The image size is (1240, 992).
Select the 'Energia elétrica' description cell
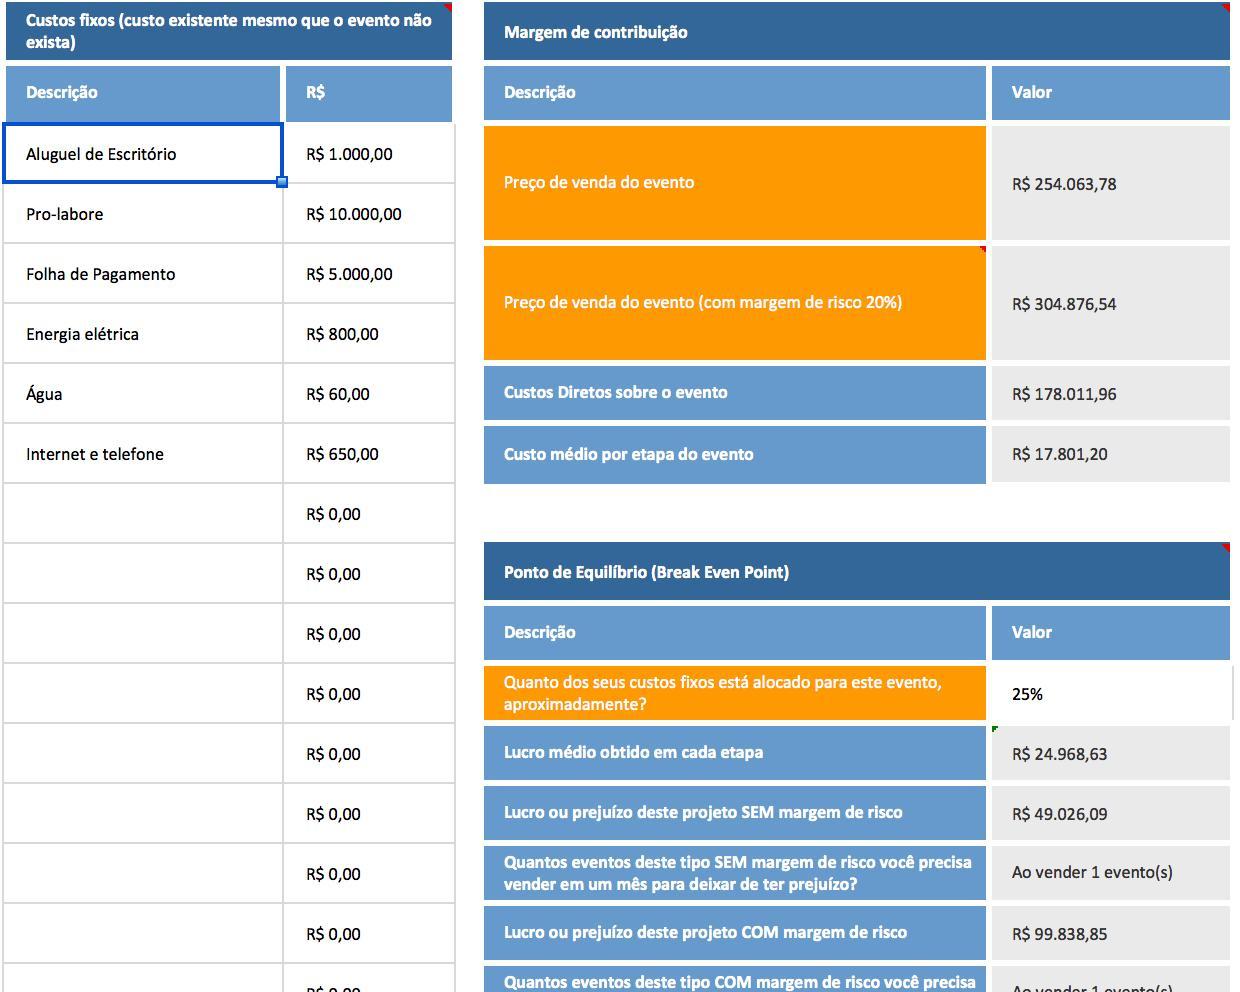tap(142, 334)
